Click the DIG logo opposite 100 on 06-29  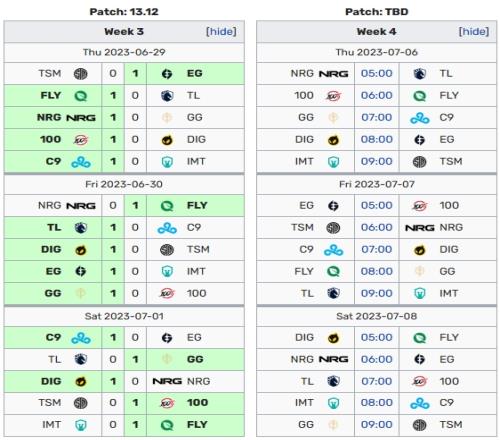coord(167,140)
